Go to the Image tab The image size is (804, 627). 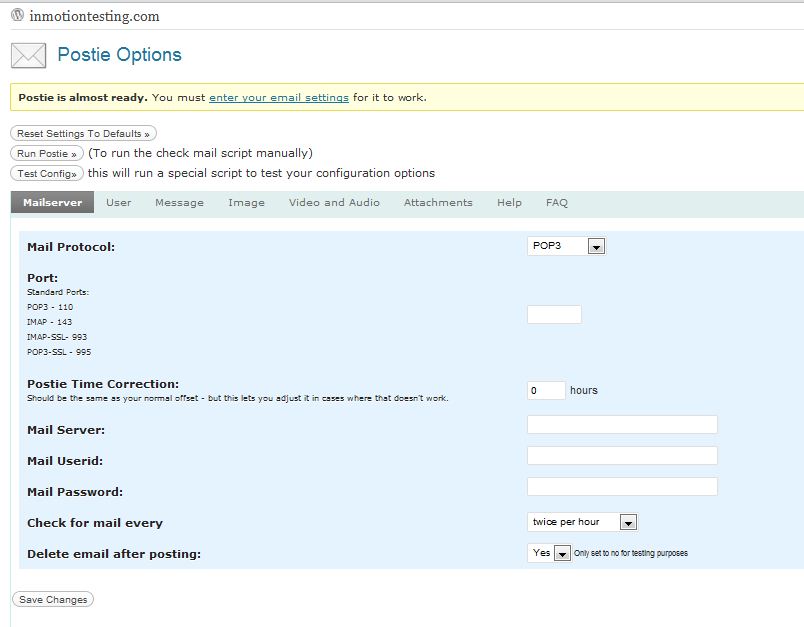click(x=246, y=202)
